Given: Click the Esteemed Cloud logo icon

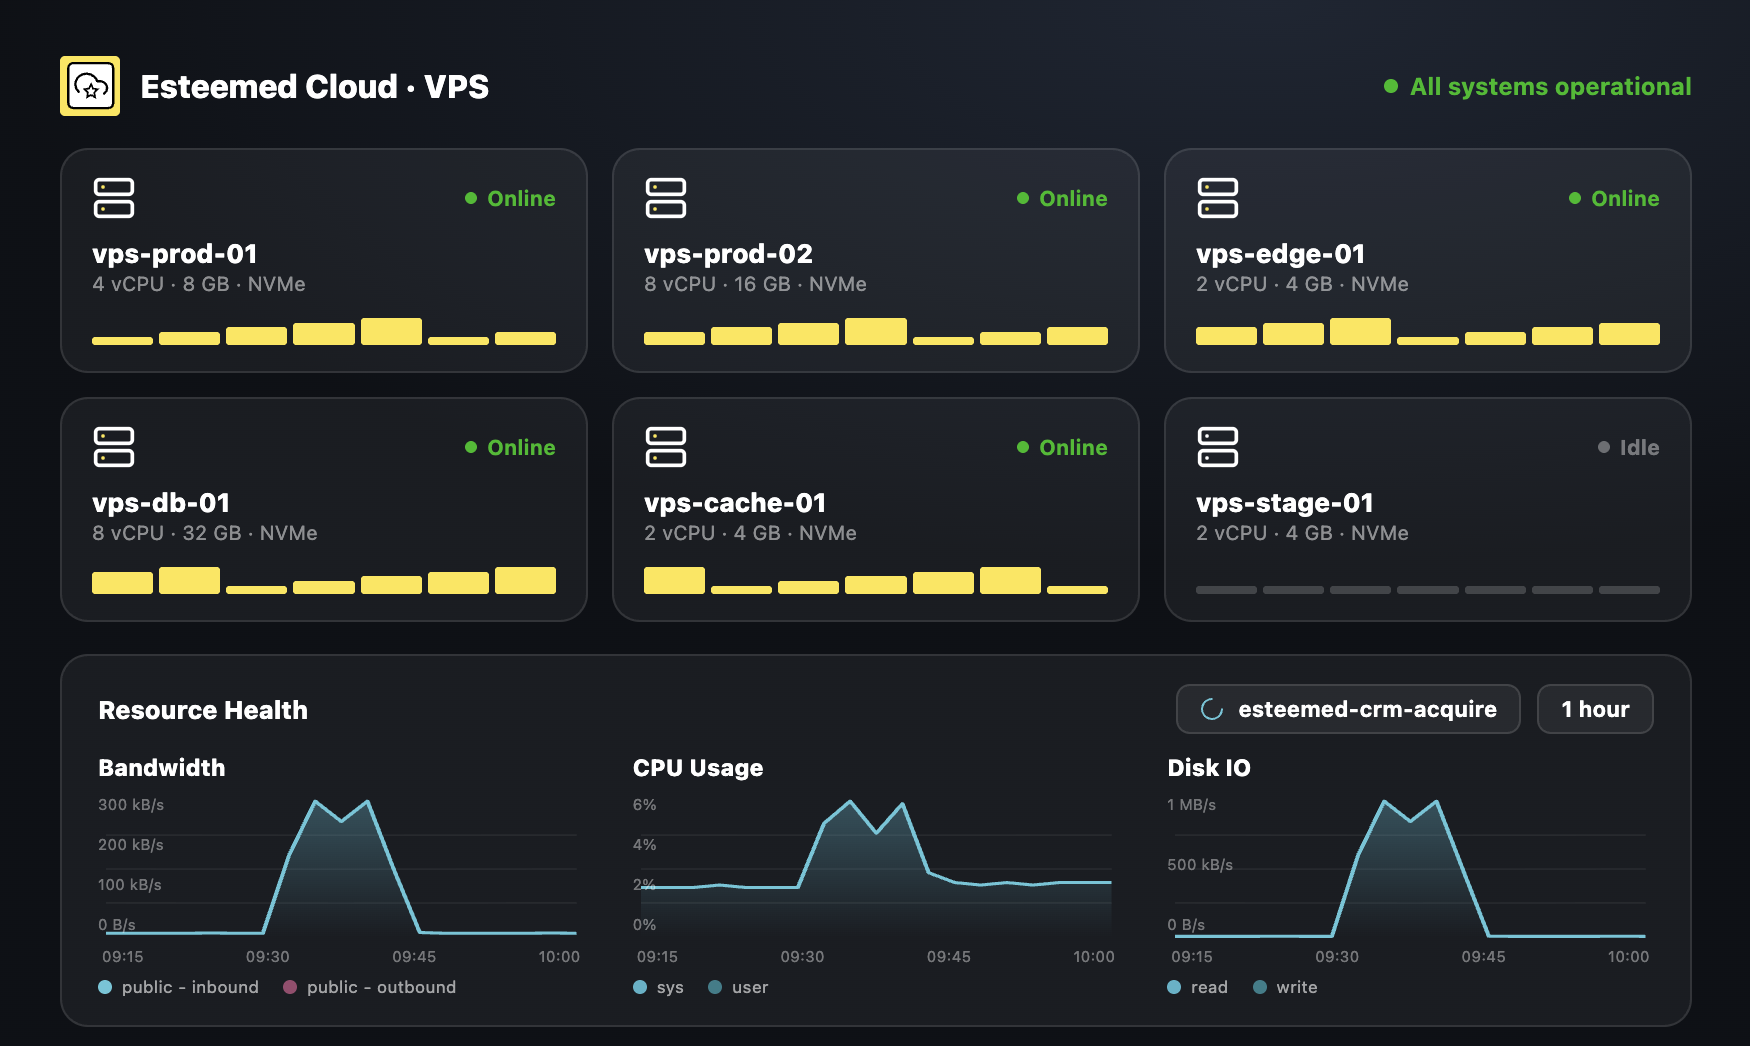Looking at the screenshot, I should click(x=90, y=86).
